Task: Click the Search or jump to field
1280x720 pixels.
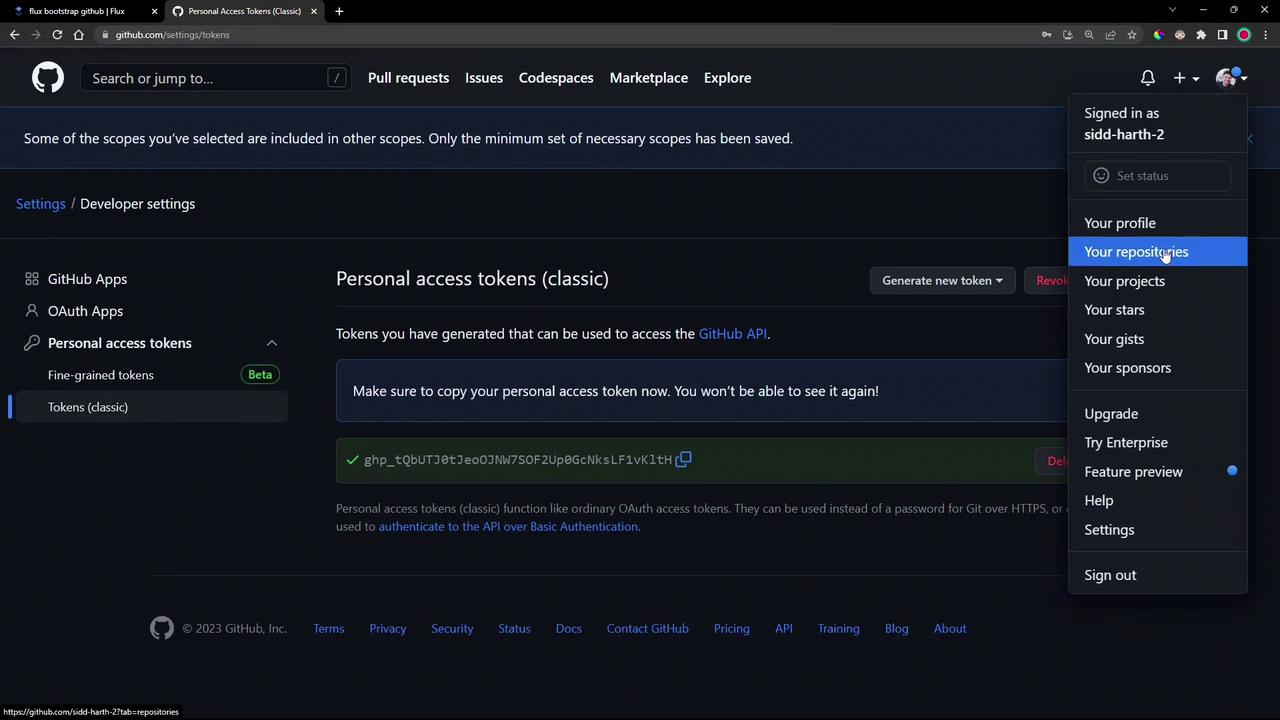Action: coord(215,78)
